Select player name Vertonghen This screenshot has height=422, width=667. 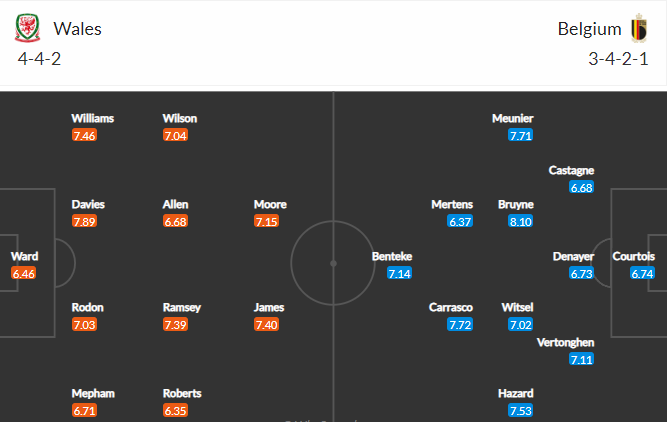(x=565, y=342)
